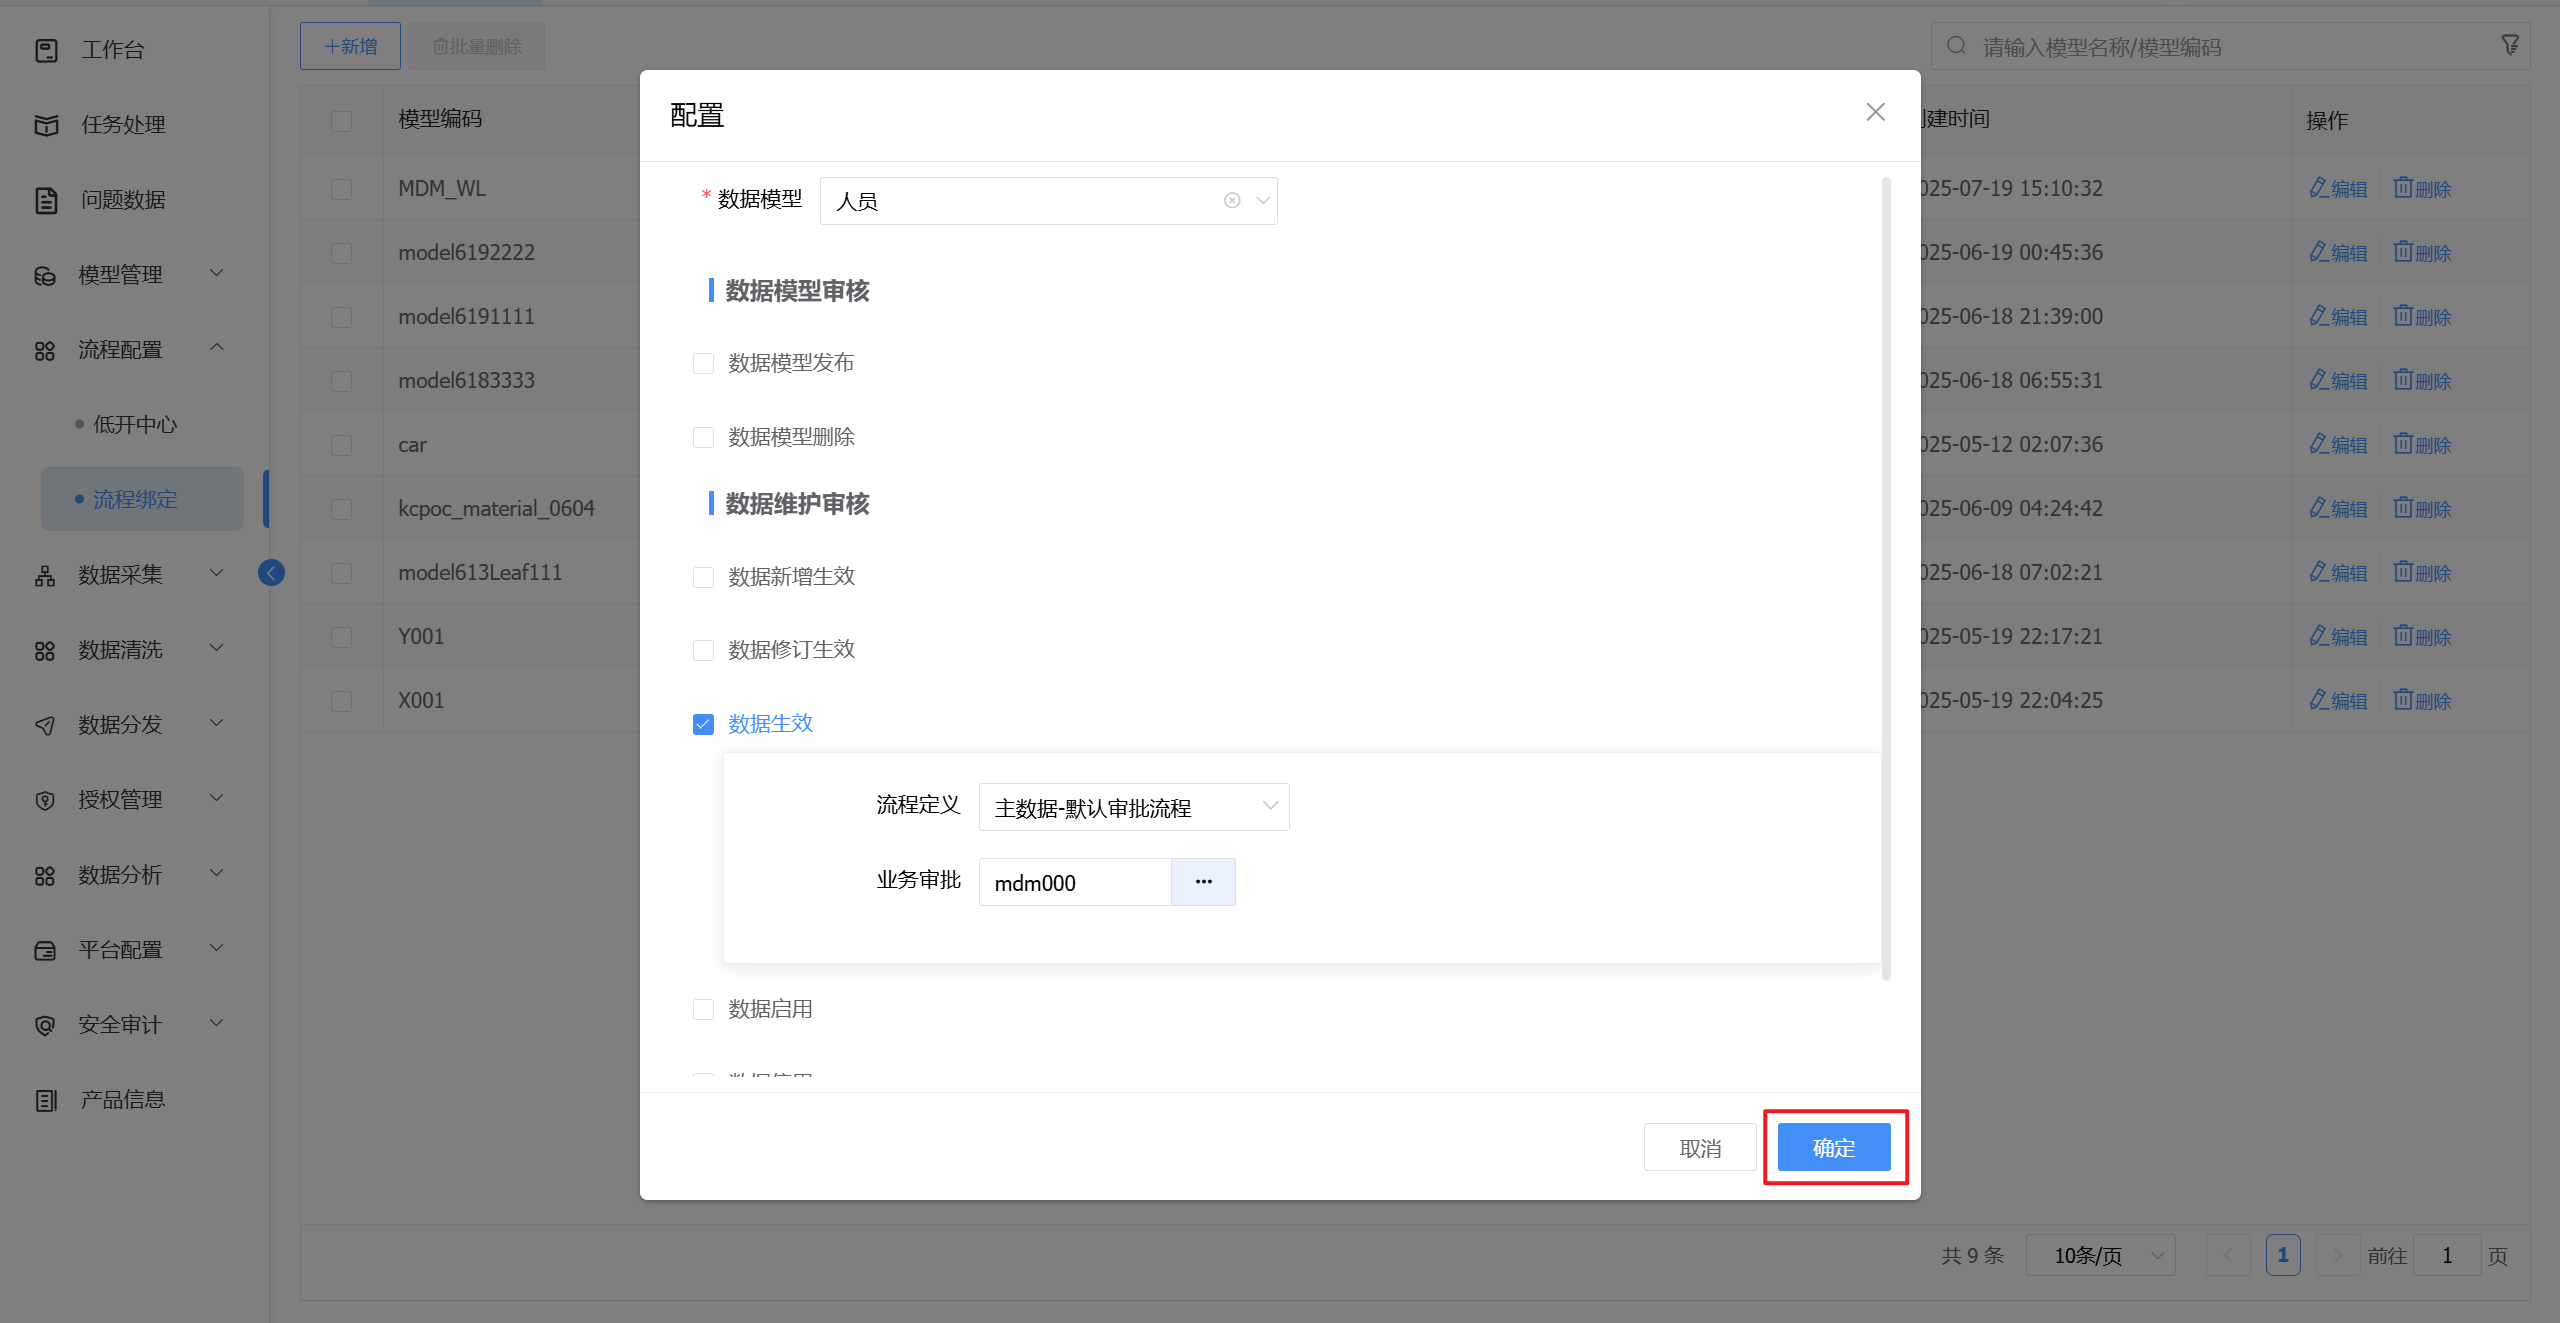Select 流程绑定 in the sidebar
The height and width of the screenshot is (1323, 2560).
click(x=135, y=500)
